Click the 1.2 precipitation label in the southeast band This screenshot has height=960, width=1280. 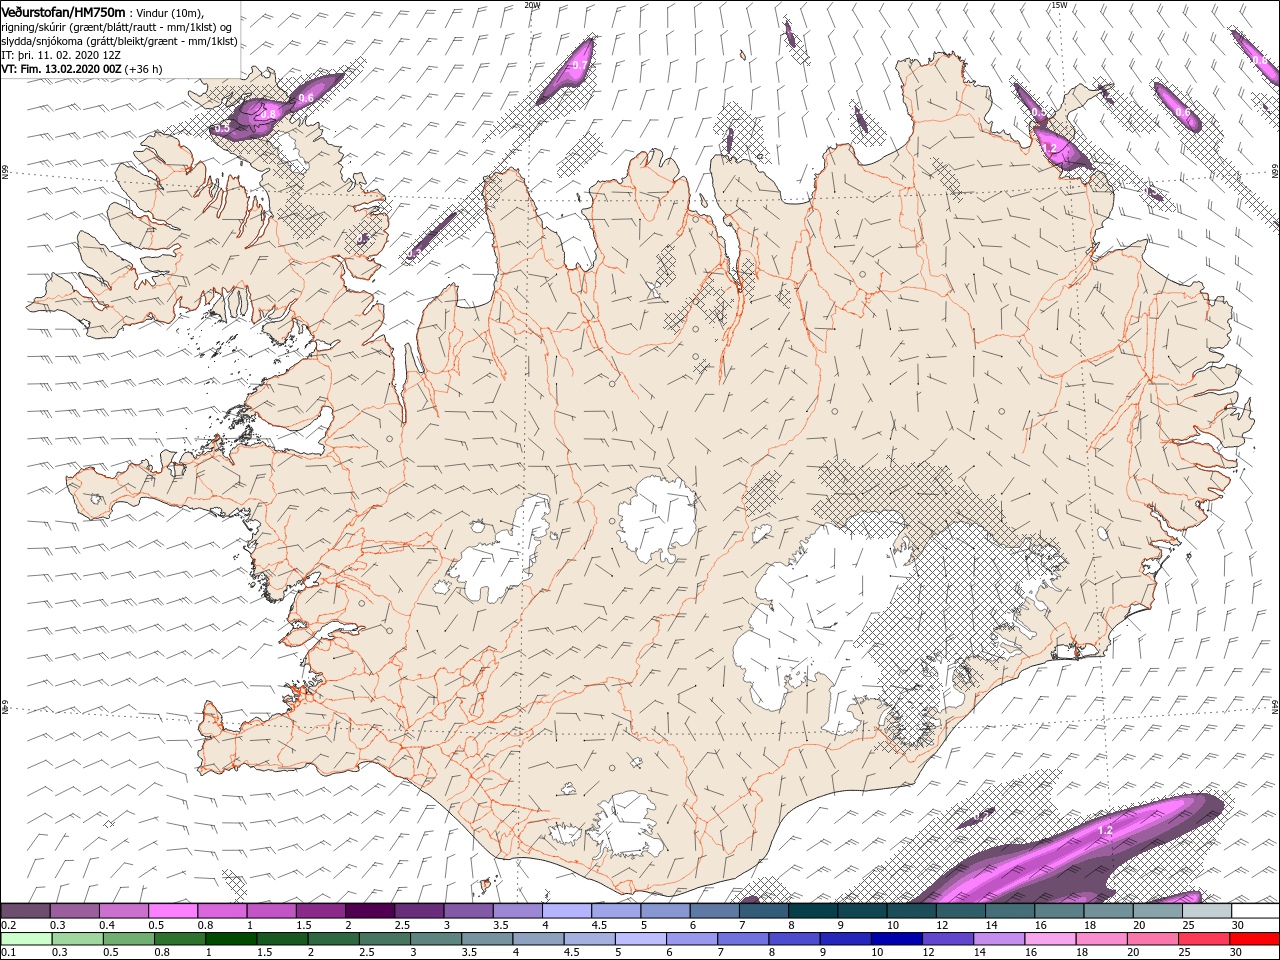[x=1105, y=831]
